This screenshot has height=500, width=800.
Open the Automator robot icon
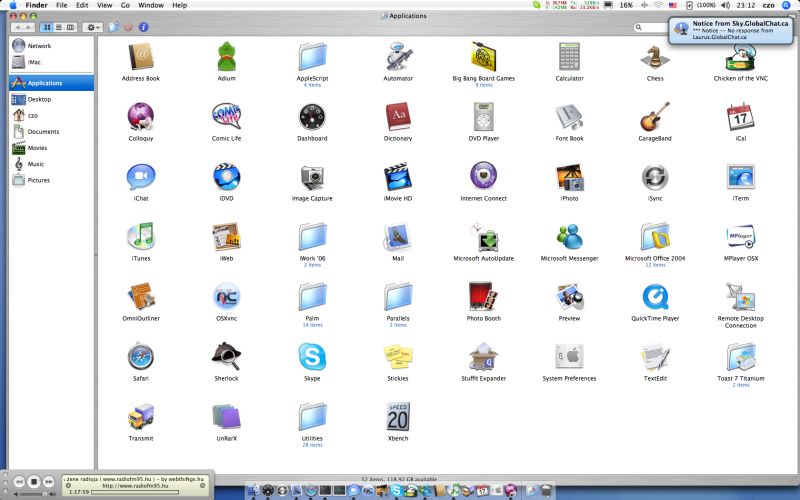click(398, 57)
